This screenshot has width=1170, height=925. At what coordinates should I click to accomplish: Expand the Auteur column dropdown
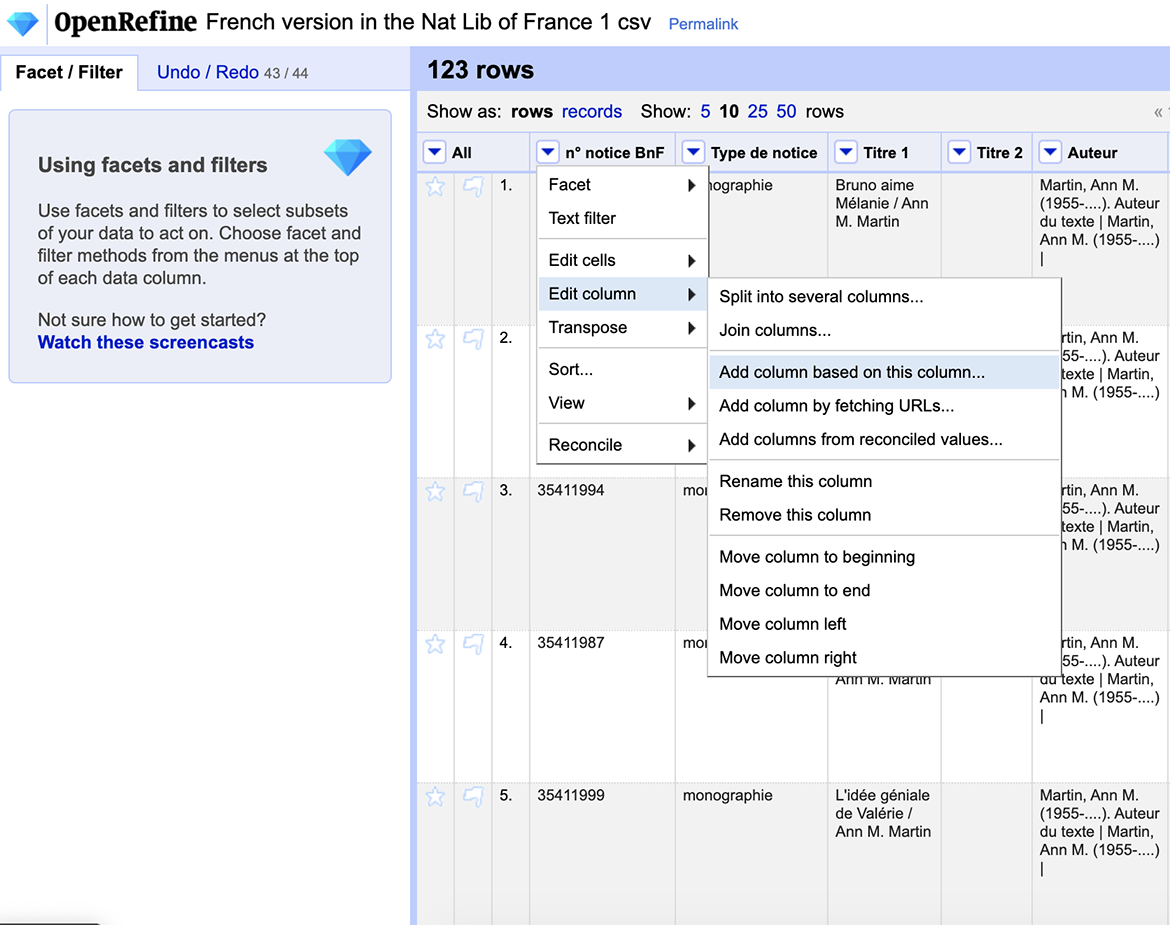1050,152
